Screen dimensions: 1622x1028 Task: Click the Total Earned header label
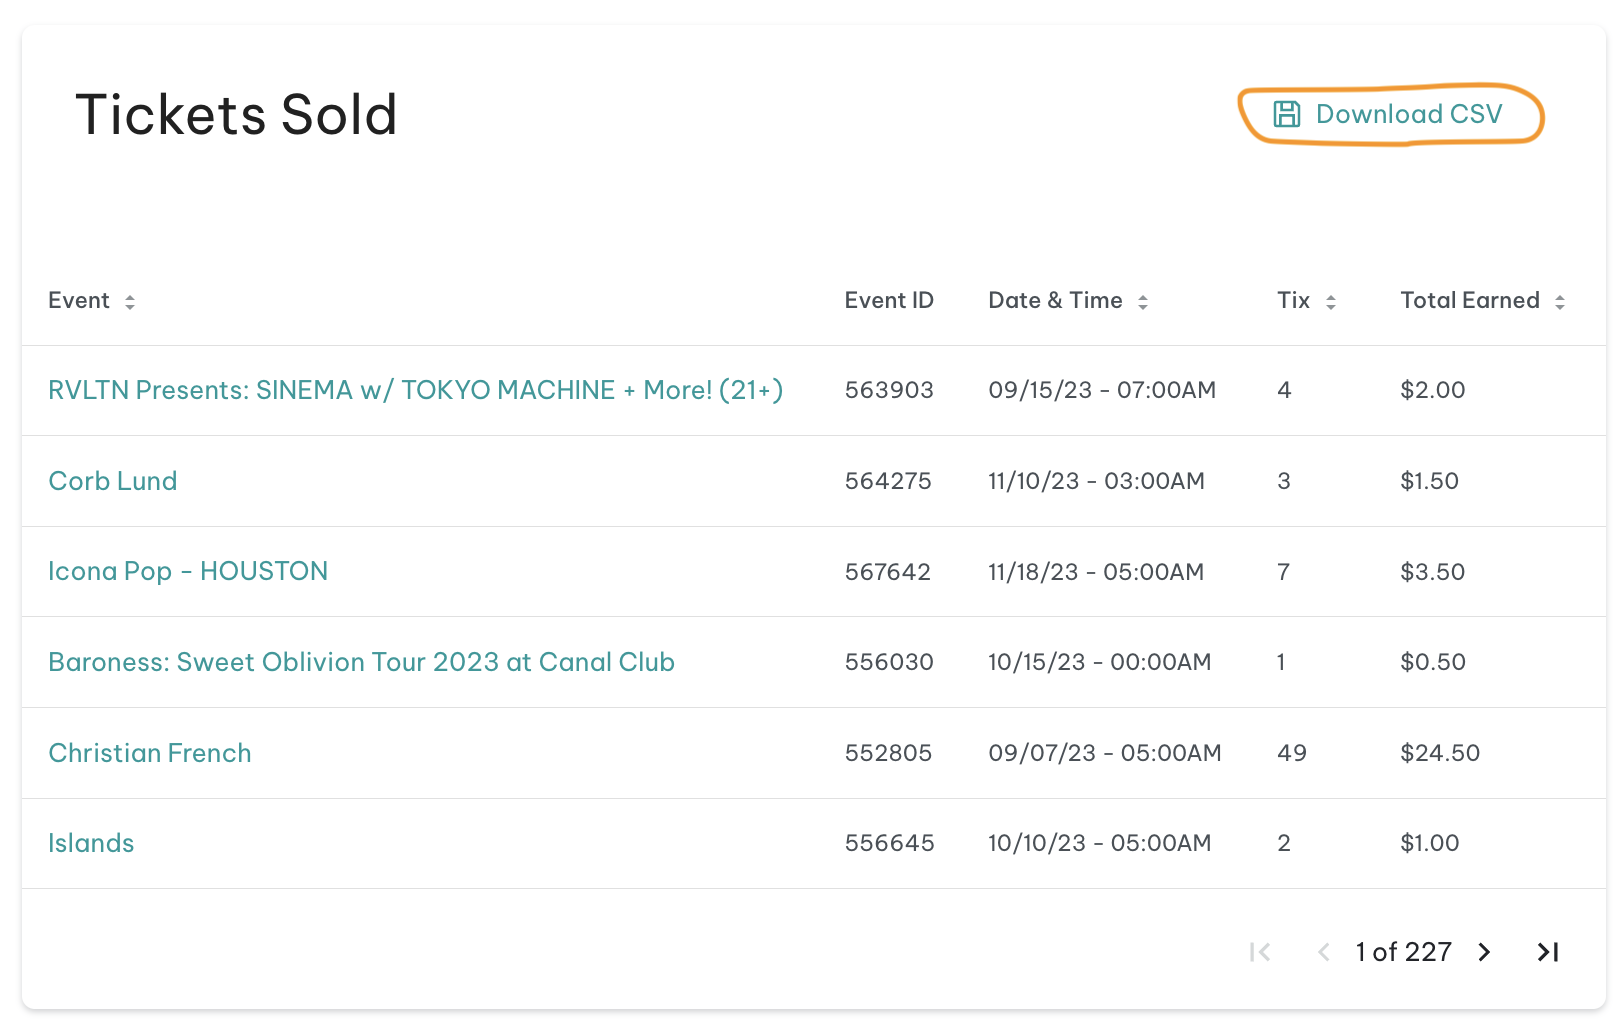(1470, 300)
